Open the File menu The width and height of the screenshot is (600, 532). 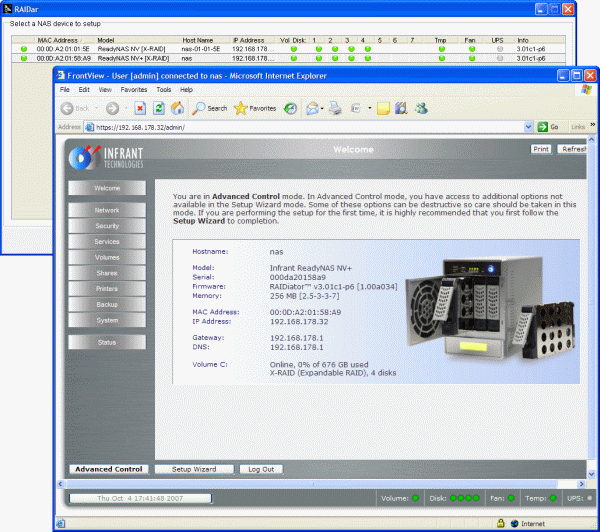coord(65,90)
